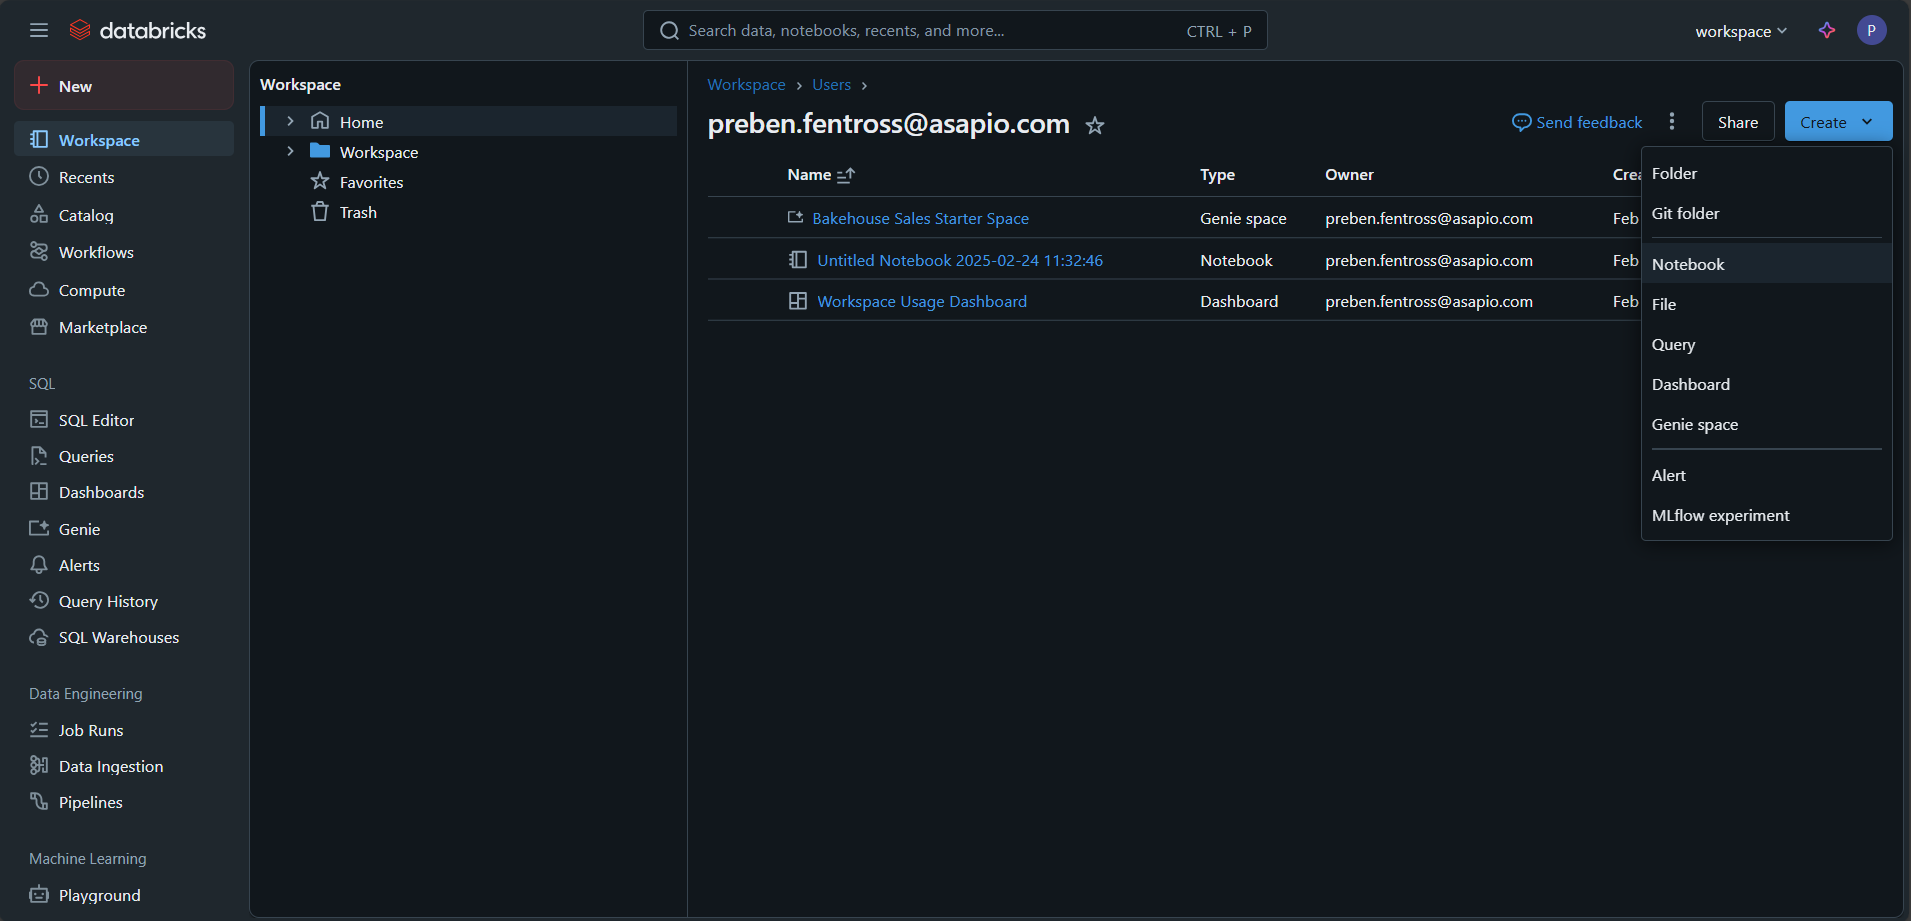
Task: Click the notebook icon beside Untitled Notebook
Action: 798,260
